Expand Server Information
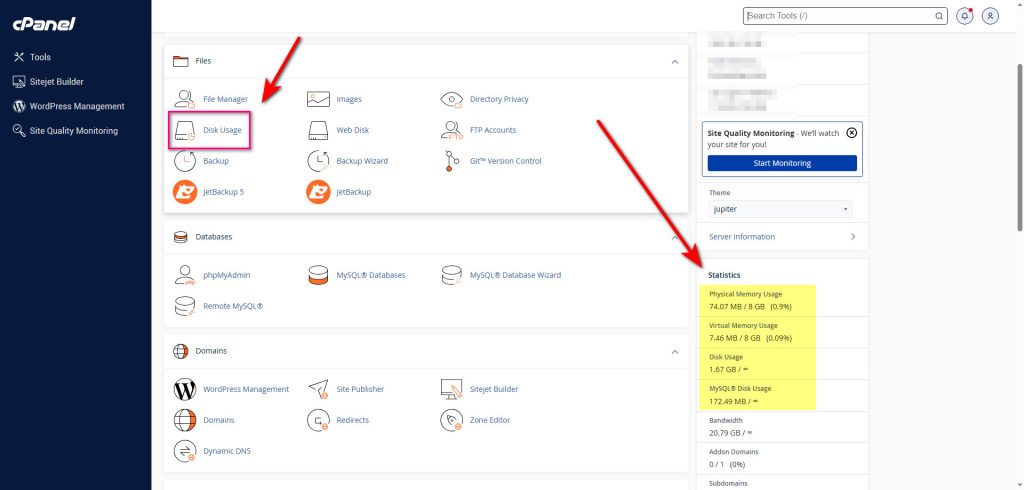 [852, 237]
